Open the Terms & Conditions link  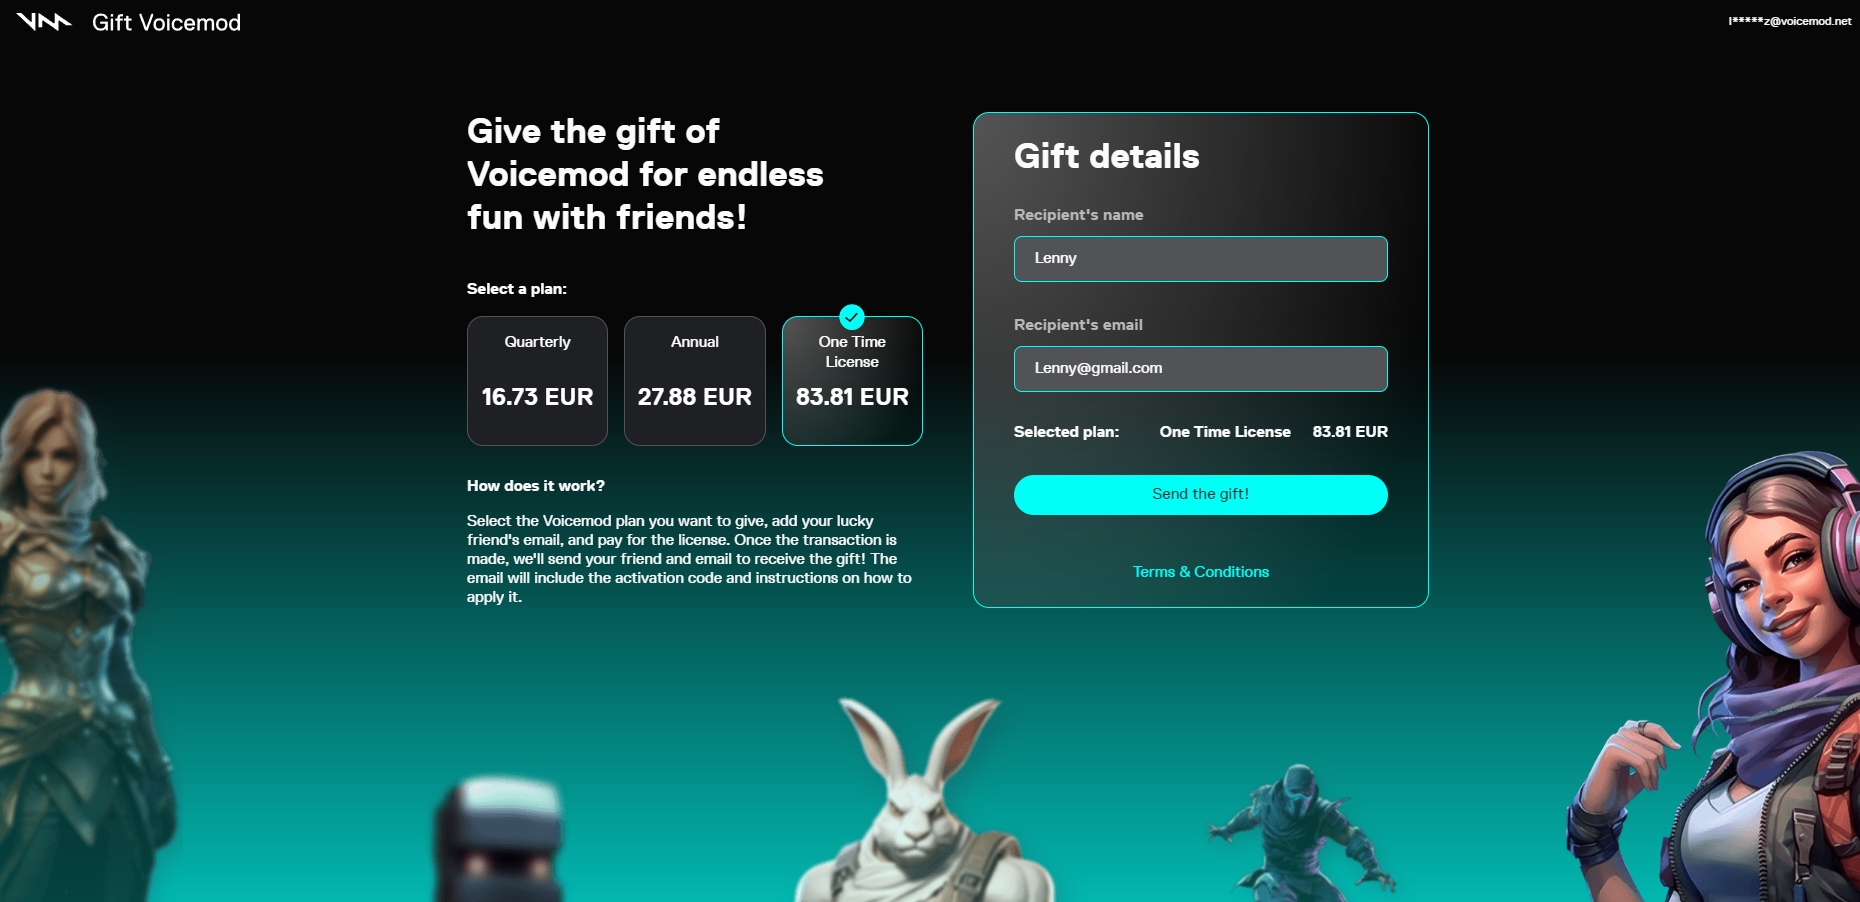click(1200, 572)
